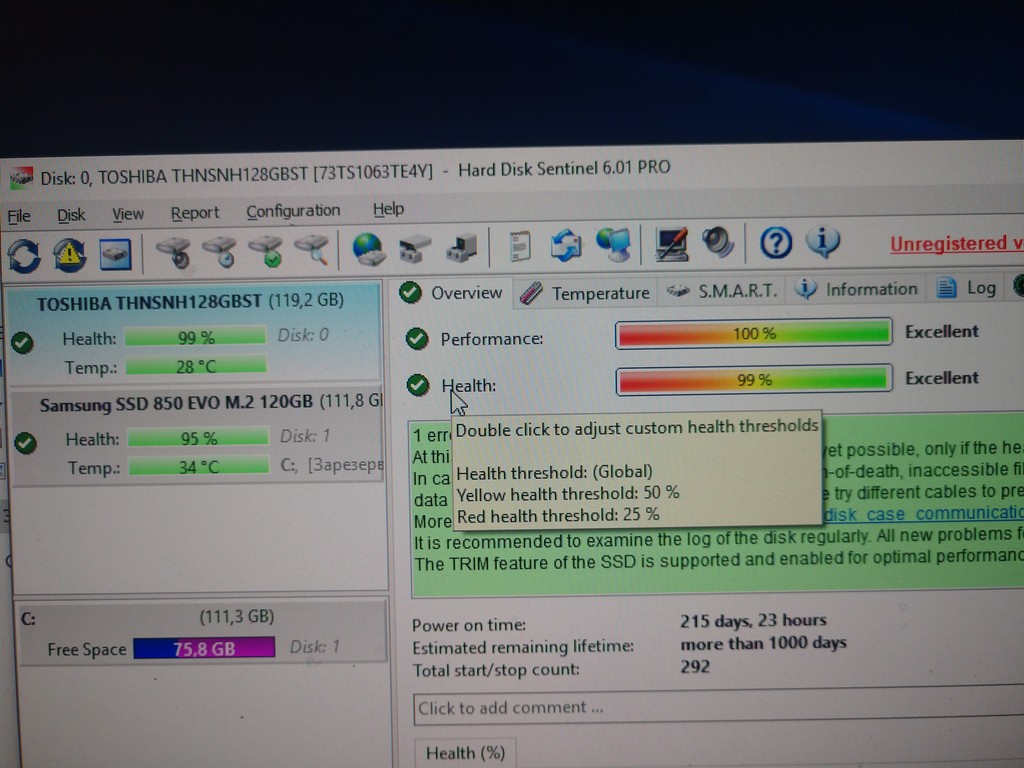Image resolution: width=1024 pixels, height=768 pixels.
Task: Click Samsung 95 % health bar
Action: (x=198, y=438)
